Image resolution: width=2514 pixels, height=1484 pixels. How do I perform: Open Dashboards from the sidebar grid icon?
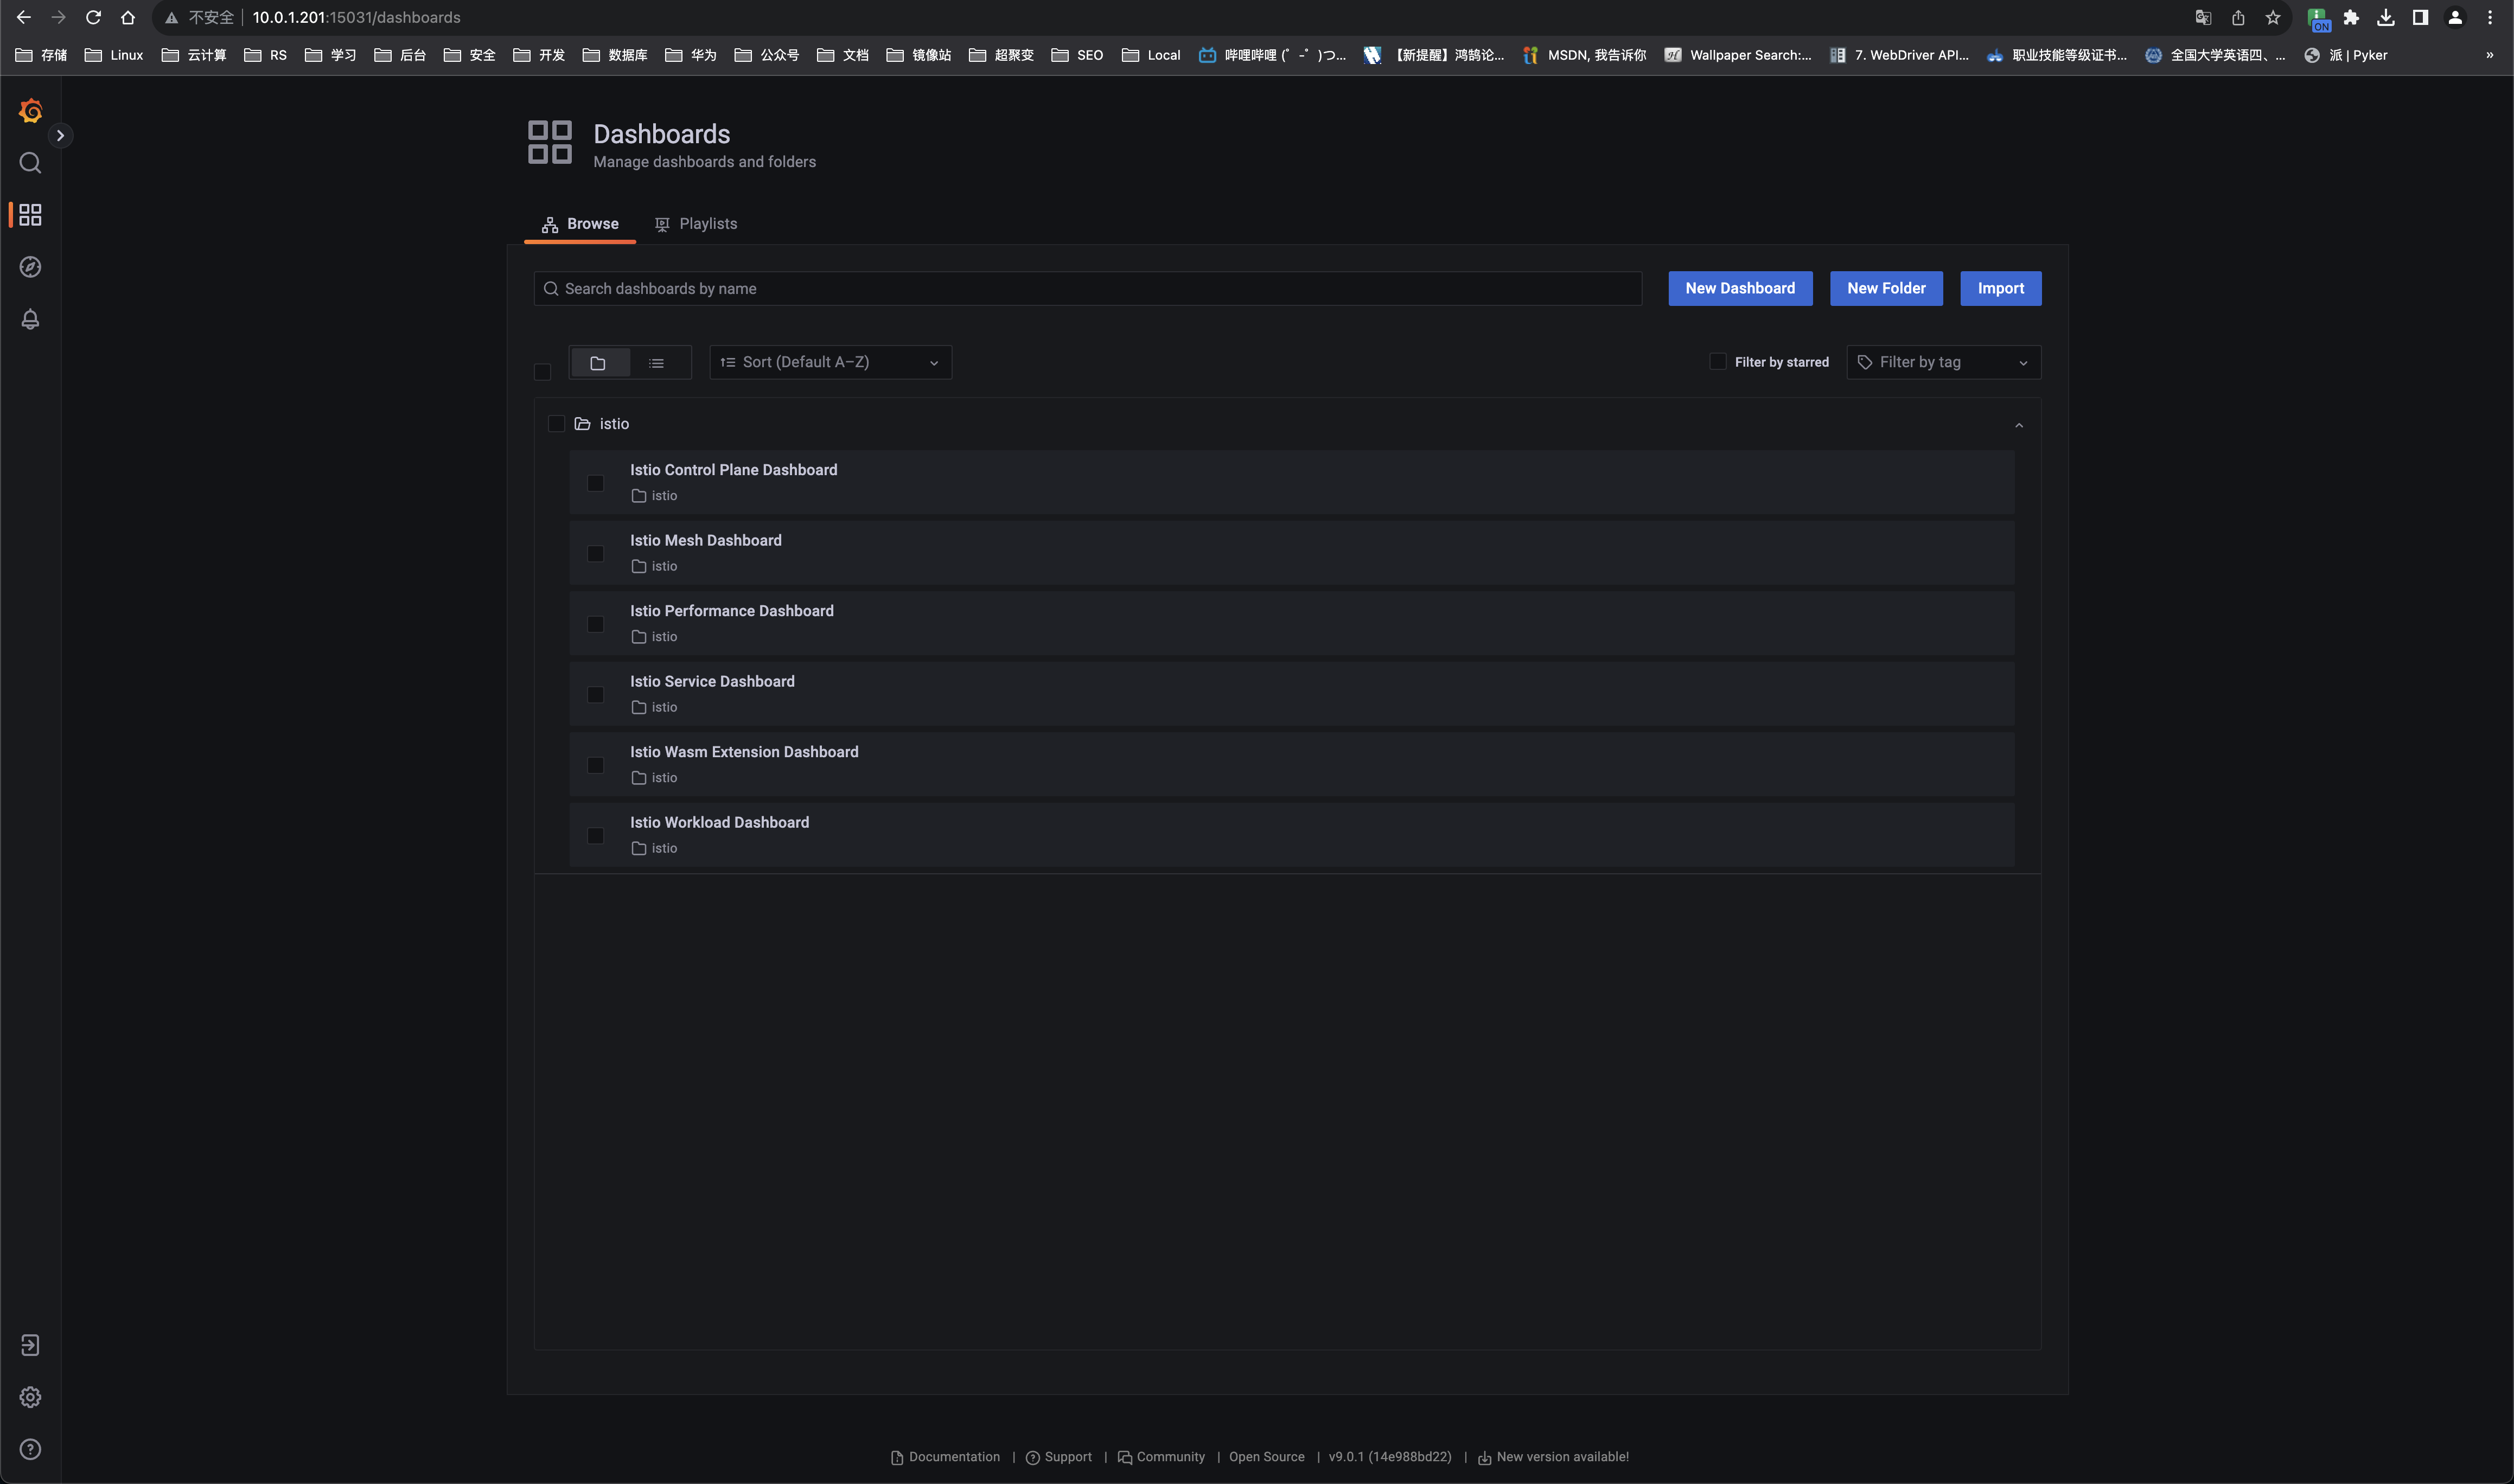coord(30,215)
